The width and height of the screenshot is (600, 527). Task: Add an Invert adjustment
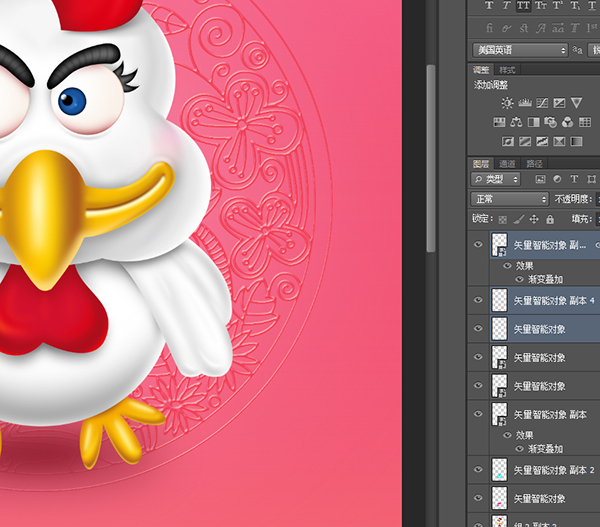(507, 142)
